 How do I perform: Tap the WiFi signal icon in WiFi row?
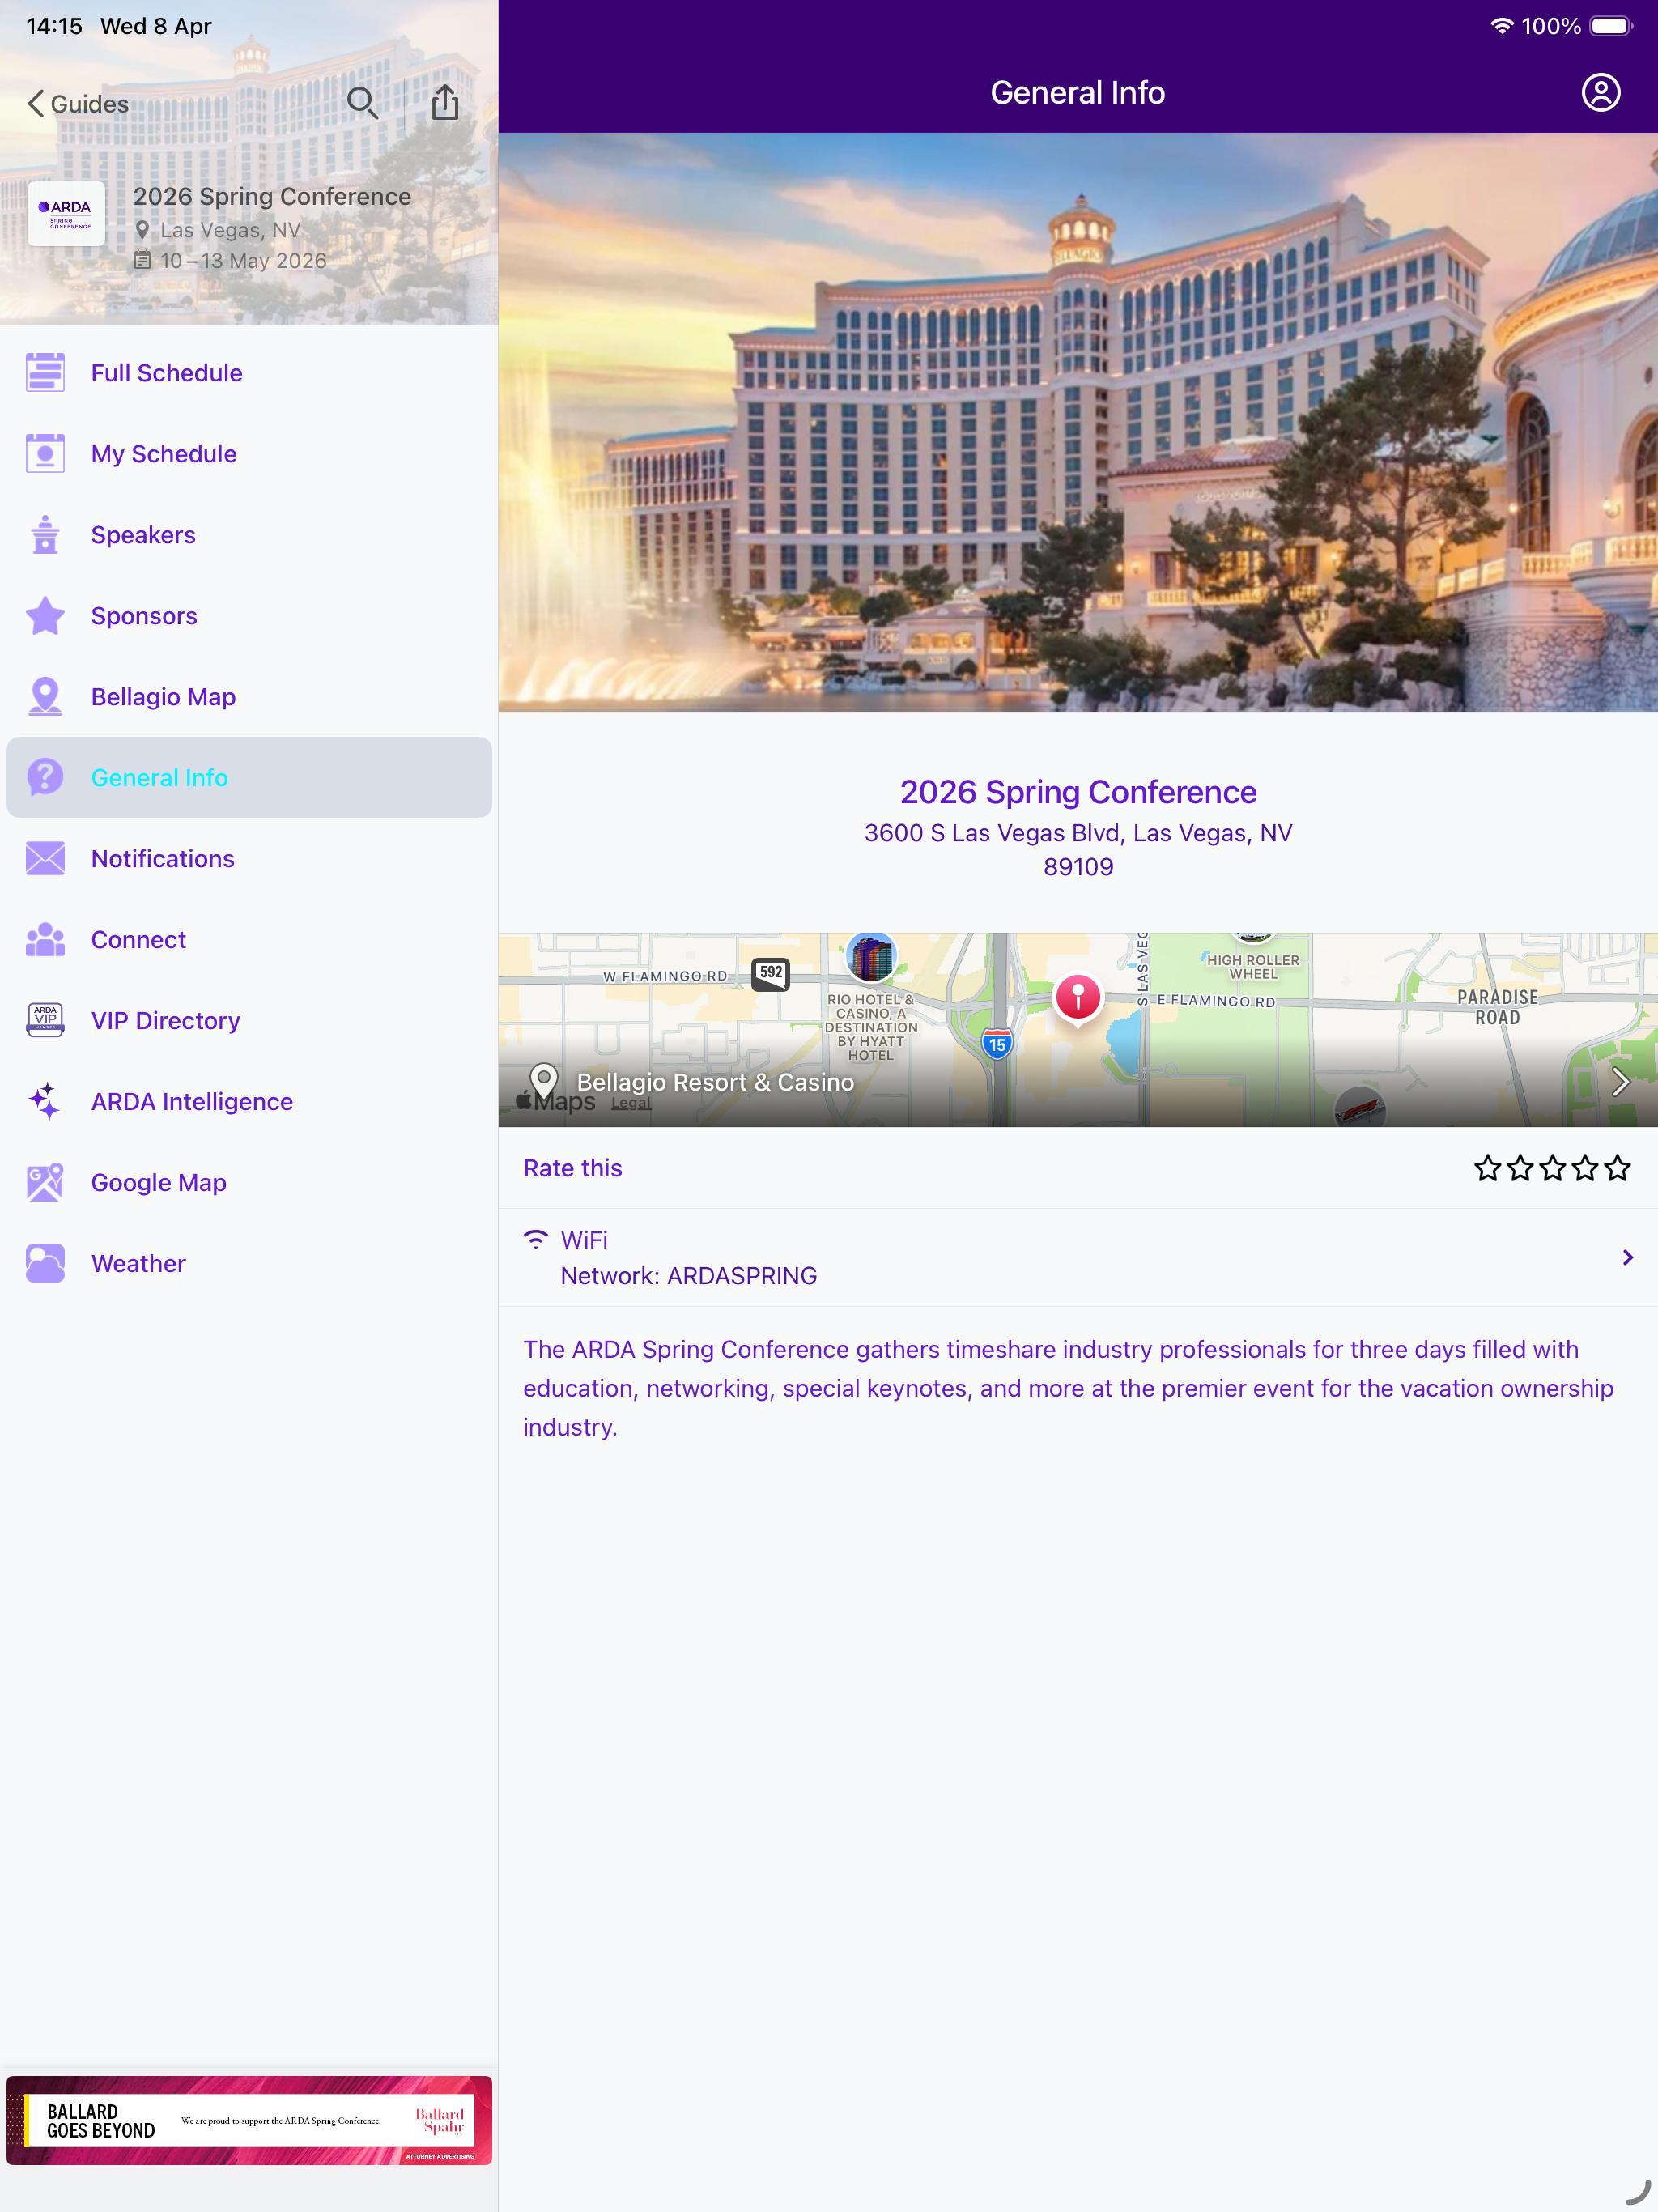click(x=536, y=1239)
